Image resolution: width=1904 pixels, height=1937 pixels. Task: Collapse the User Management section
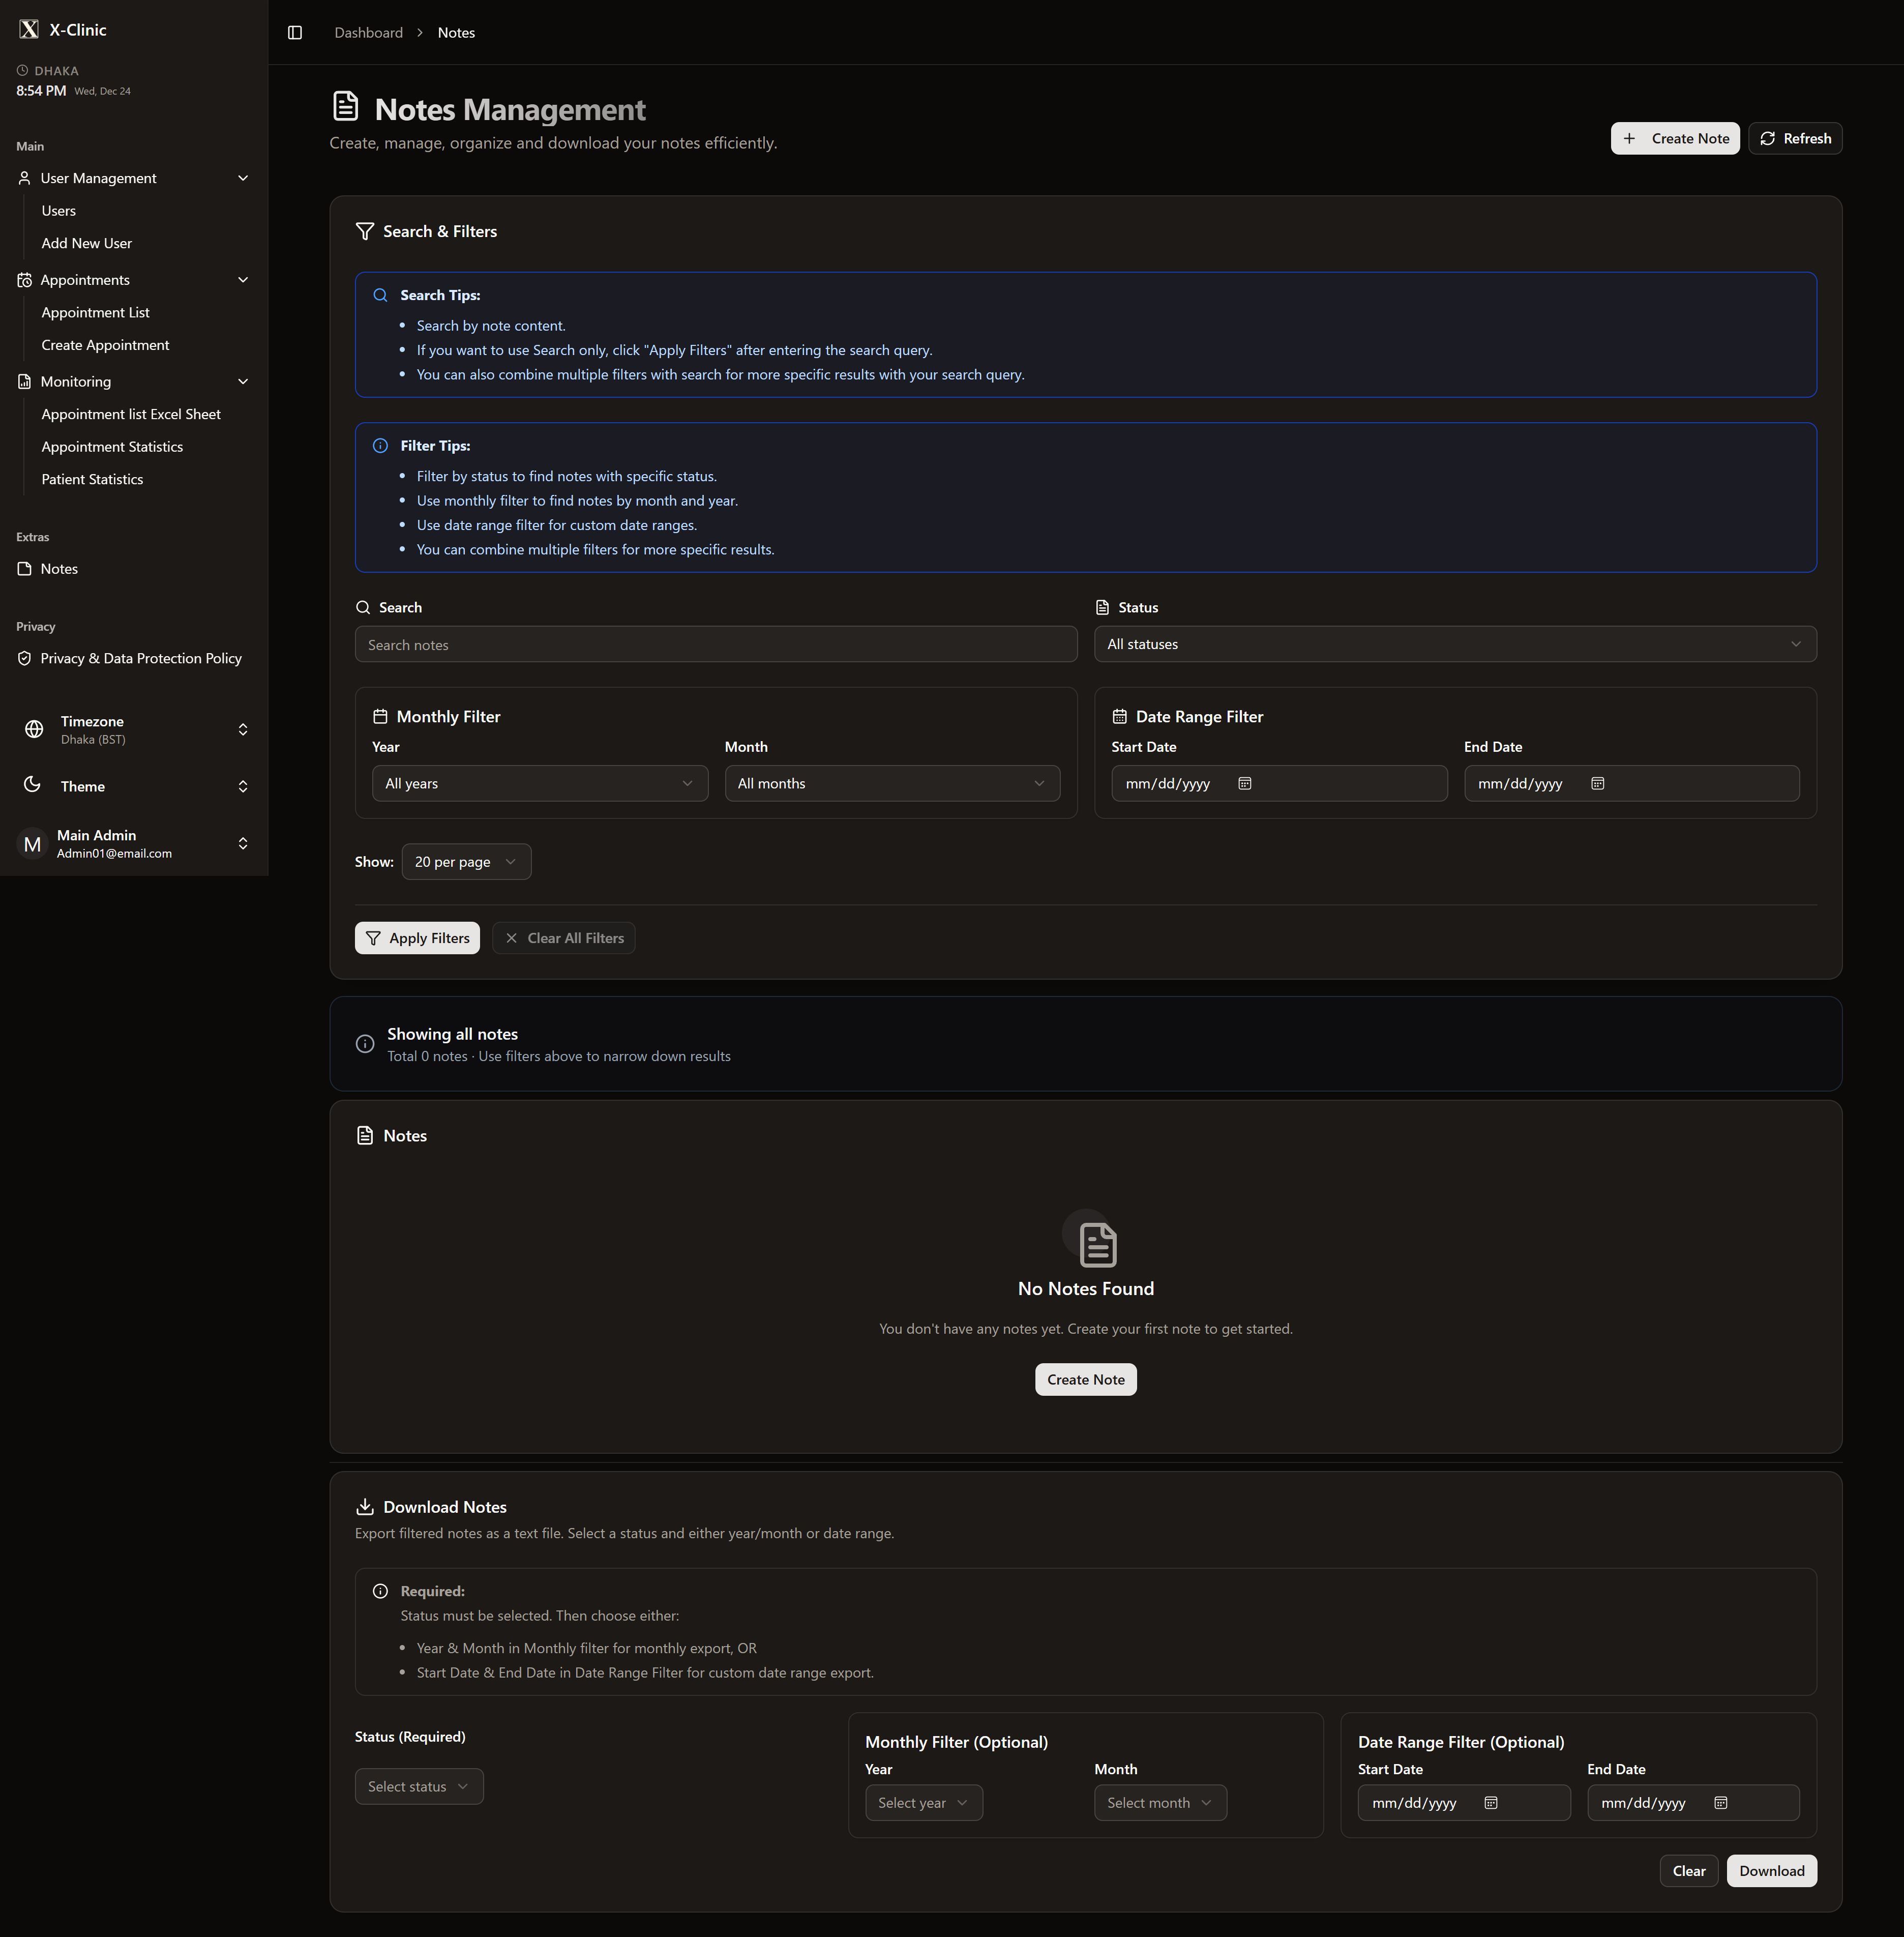tap(242, 178)
